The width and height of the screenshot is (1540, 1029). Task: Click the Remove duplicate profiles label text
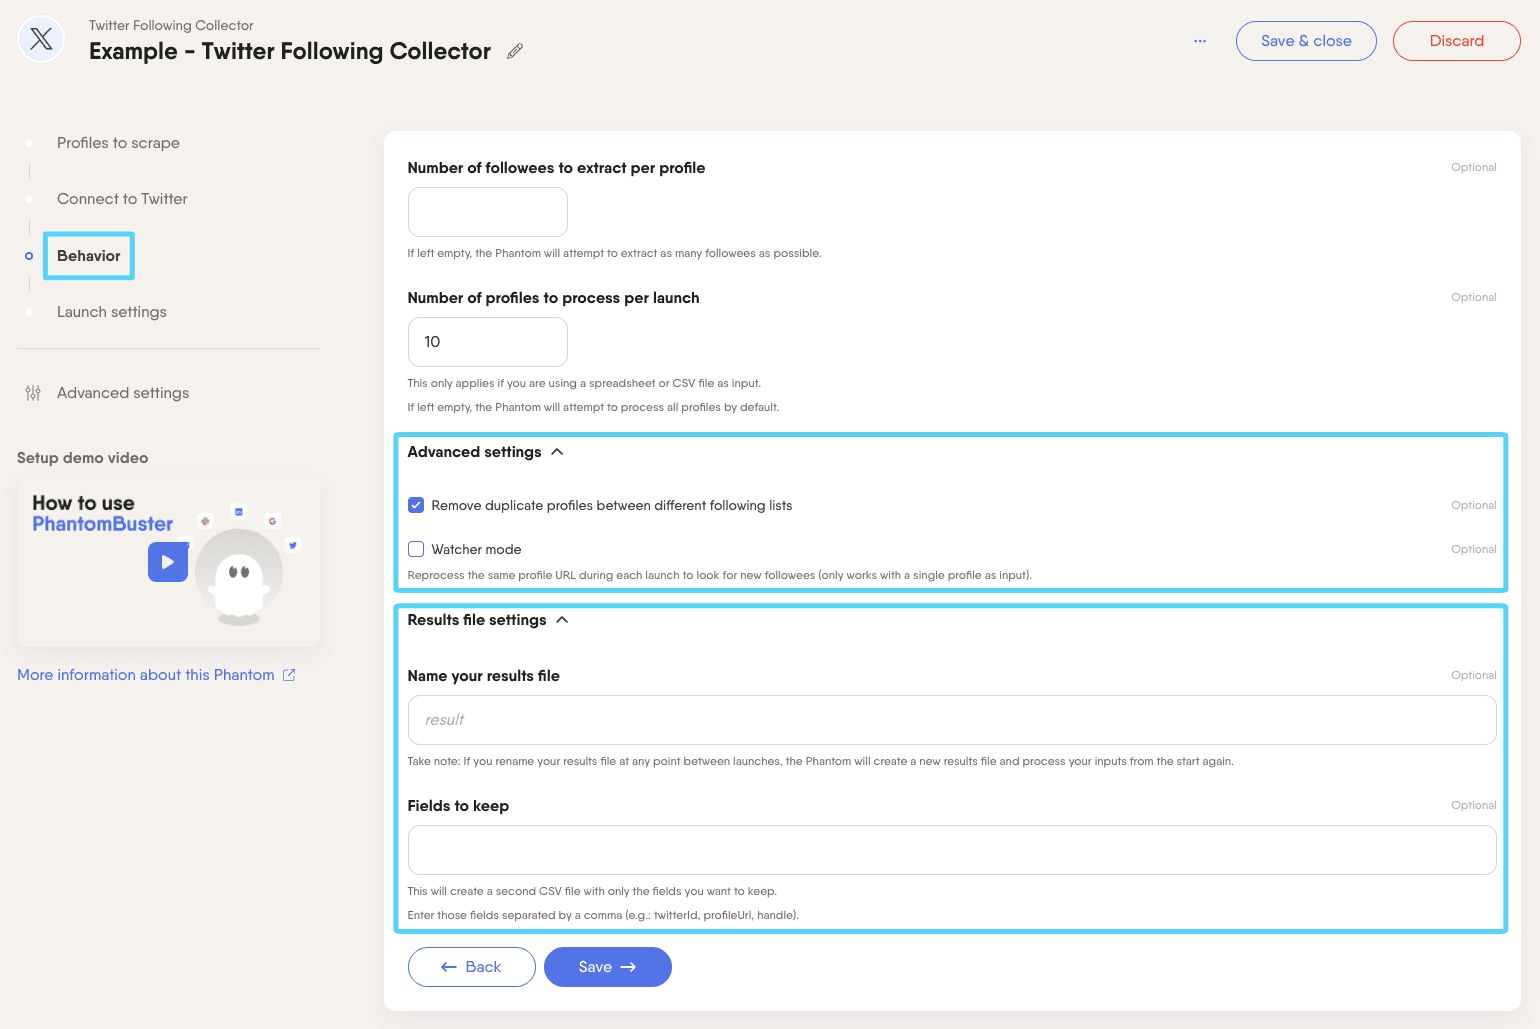coord(612,505)
